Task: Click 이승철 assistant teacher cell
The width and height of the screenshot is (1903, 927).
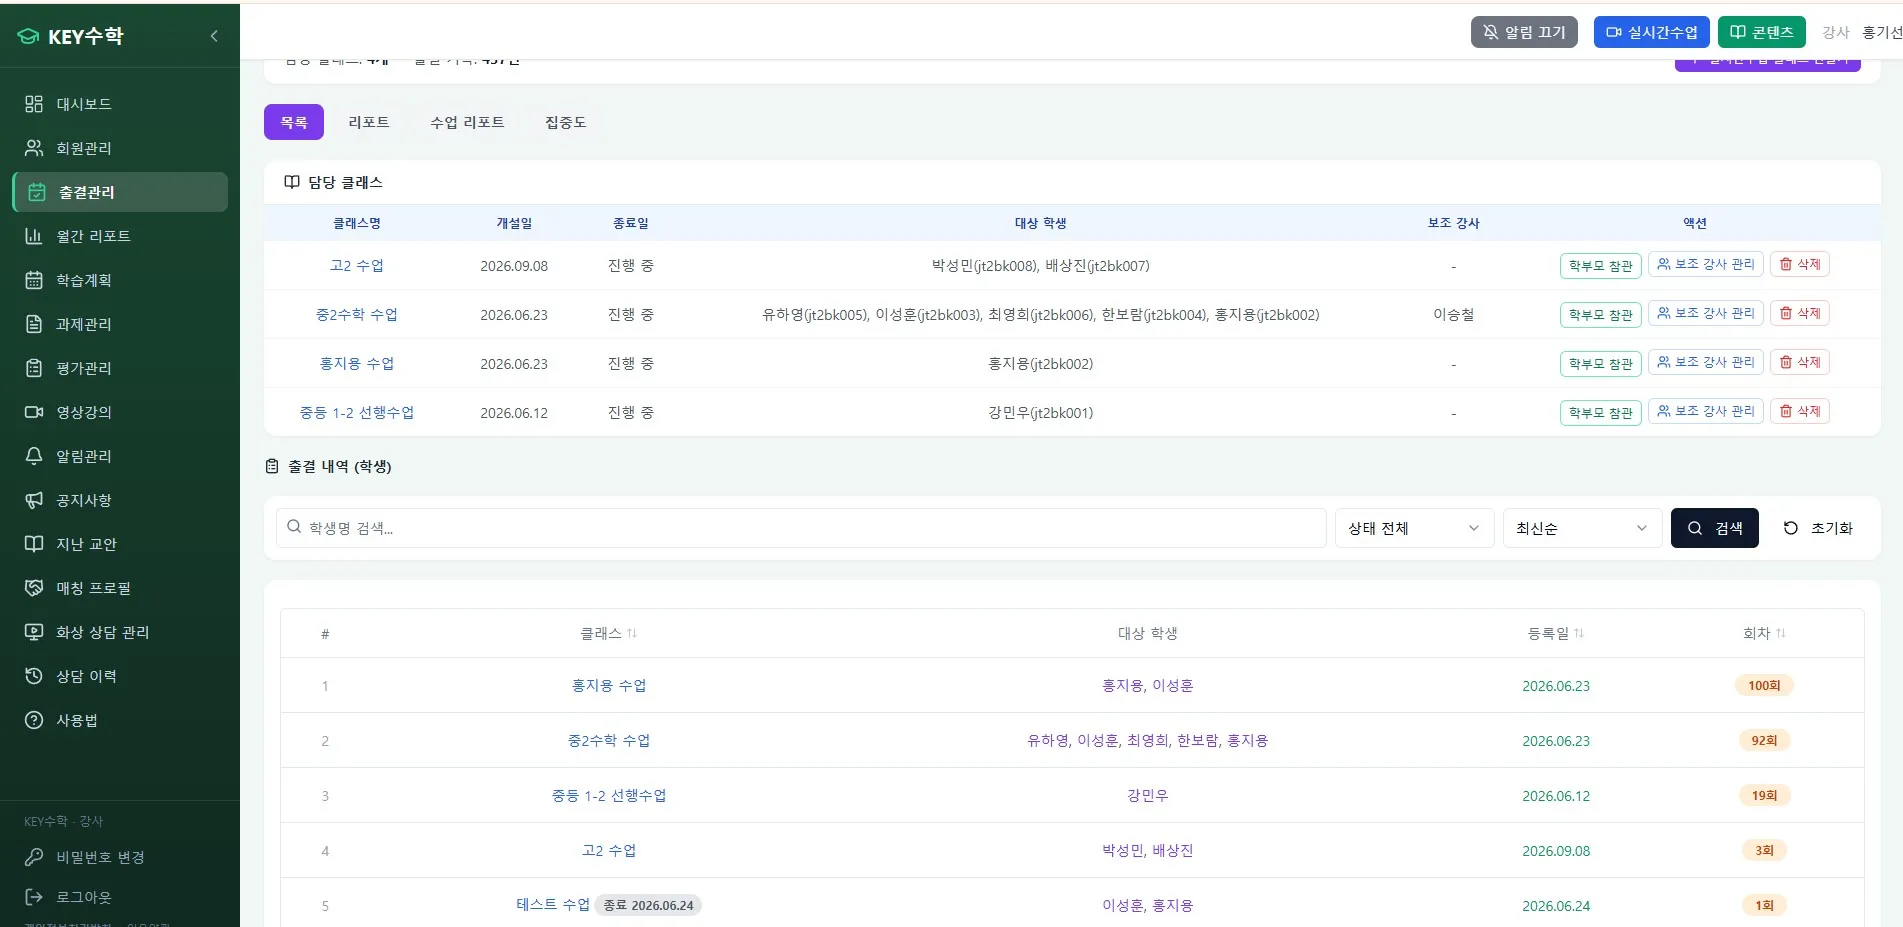Action: pyautogui.click(x=1454, y=315)
